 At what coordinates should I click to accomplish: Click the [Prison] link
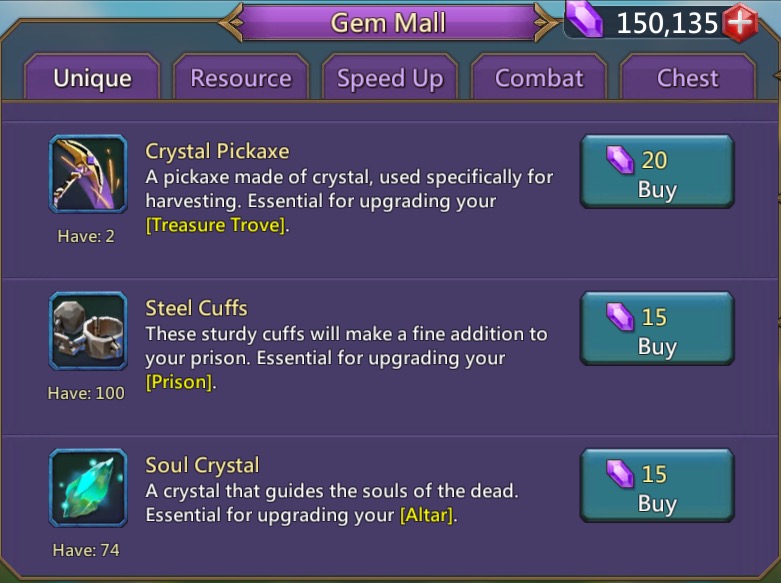coord(180,382)
